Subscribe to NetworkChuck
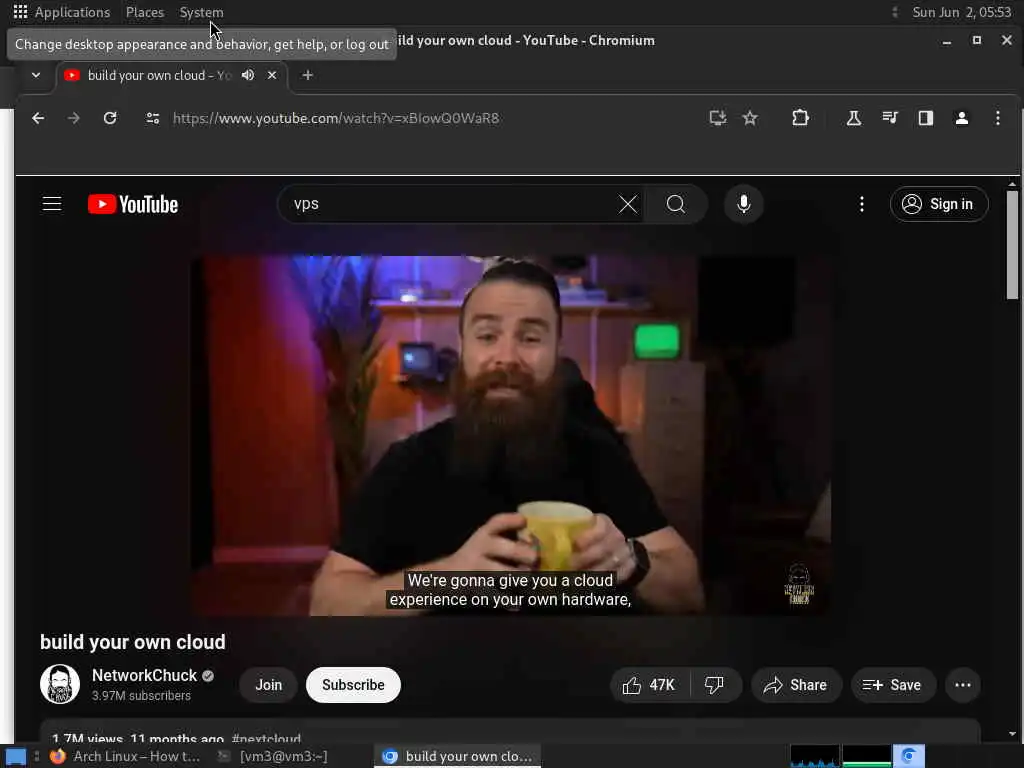Screen dimensions: 1024x768 click(x=353, y=685)
